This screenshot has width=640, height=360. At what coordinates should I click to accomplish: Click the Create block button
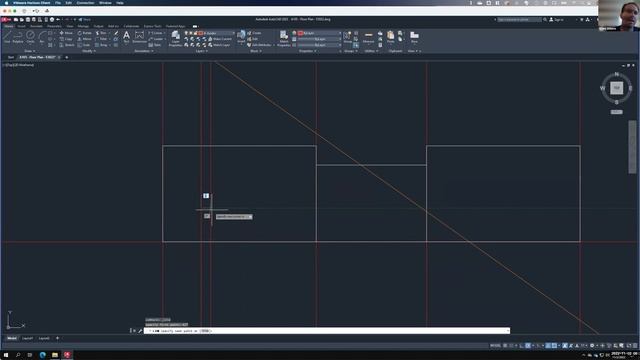[x=254, y=33]
